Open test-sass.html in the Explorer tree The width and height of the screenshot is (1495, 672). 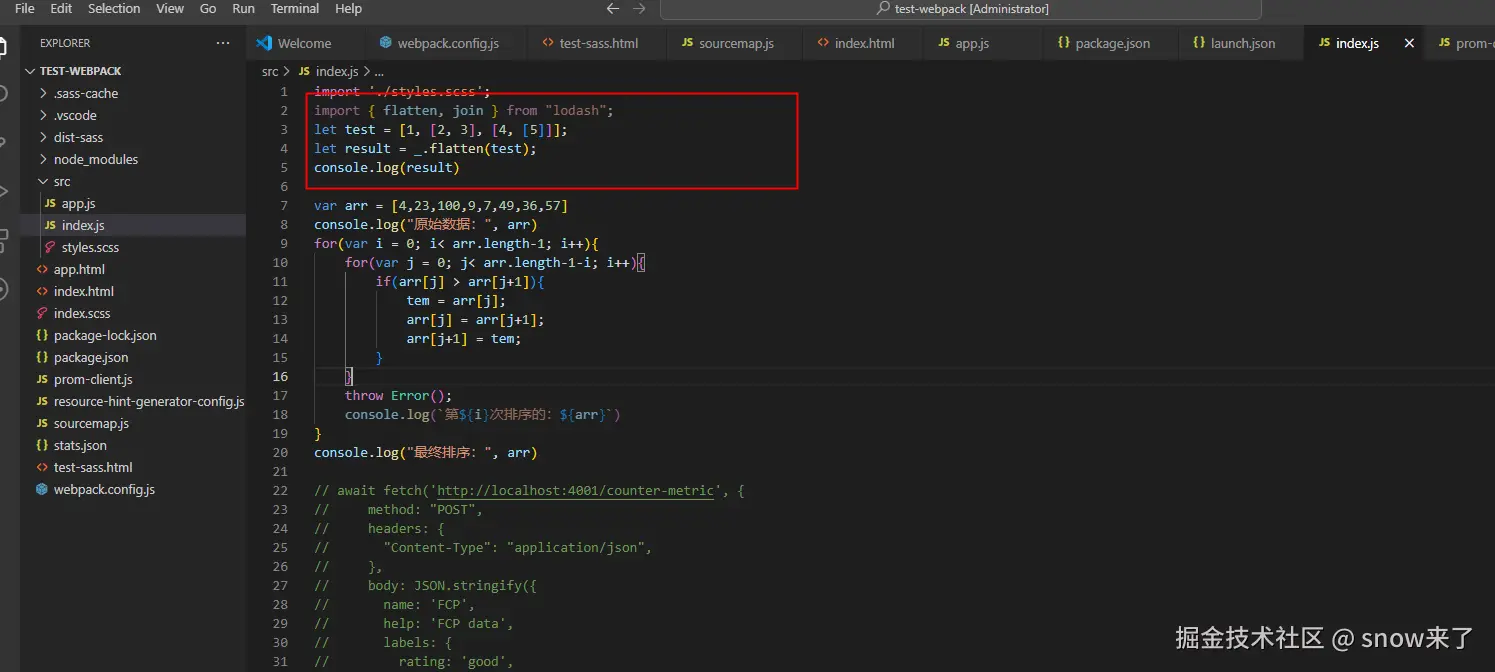pos(133,467)
